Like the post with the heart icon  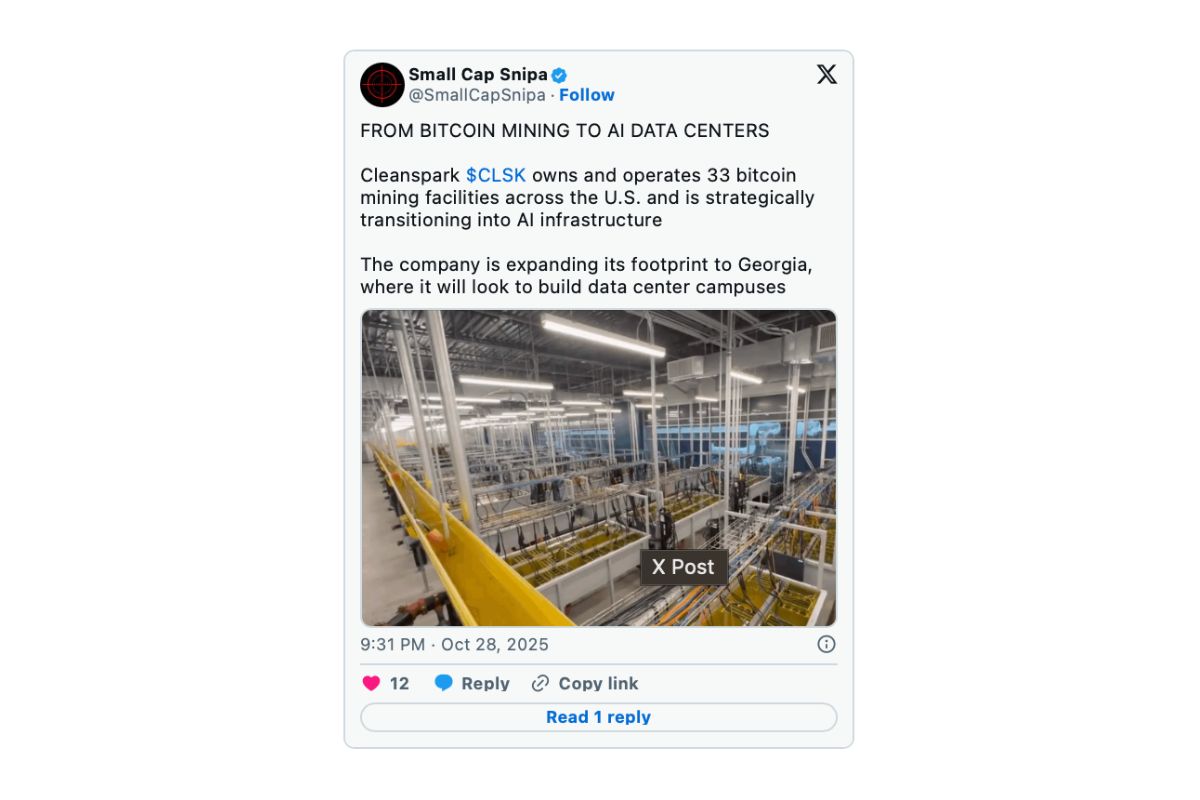(x=372, y=683)
